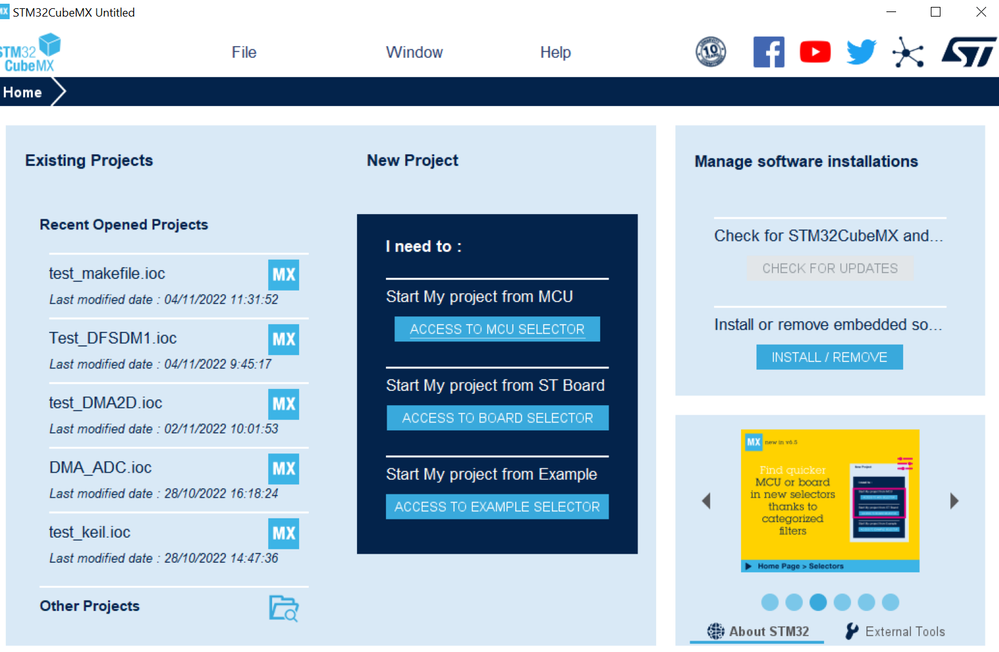
Task: Select the fifth carousel dot
Action: coord(866,602)
